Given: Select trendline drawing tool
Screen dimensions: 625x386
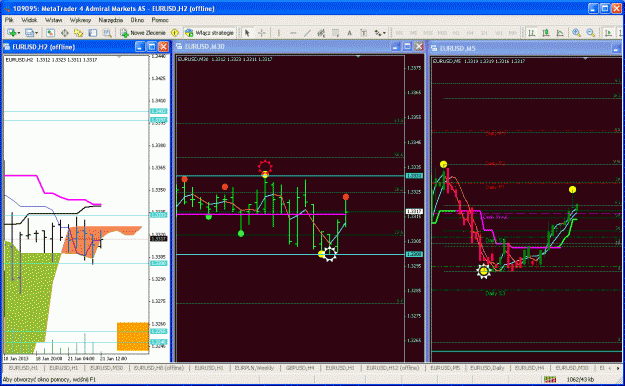Looking at the screenshot, I should point(307,33).
